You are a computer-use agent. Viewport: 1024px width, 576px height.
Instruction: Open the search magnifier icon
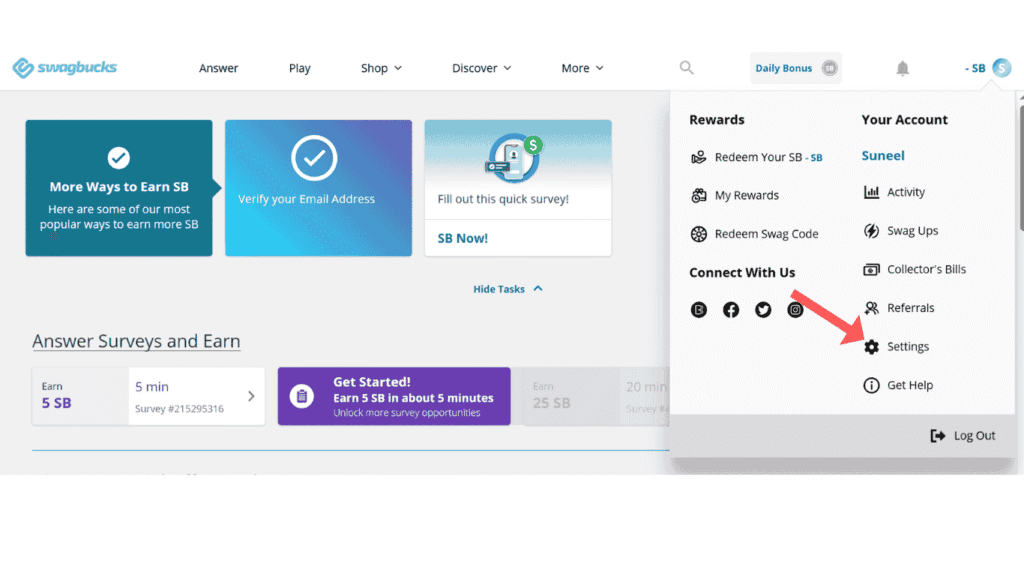pyautogui.click(x=686, y=67)
